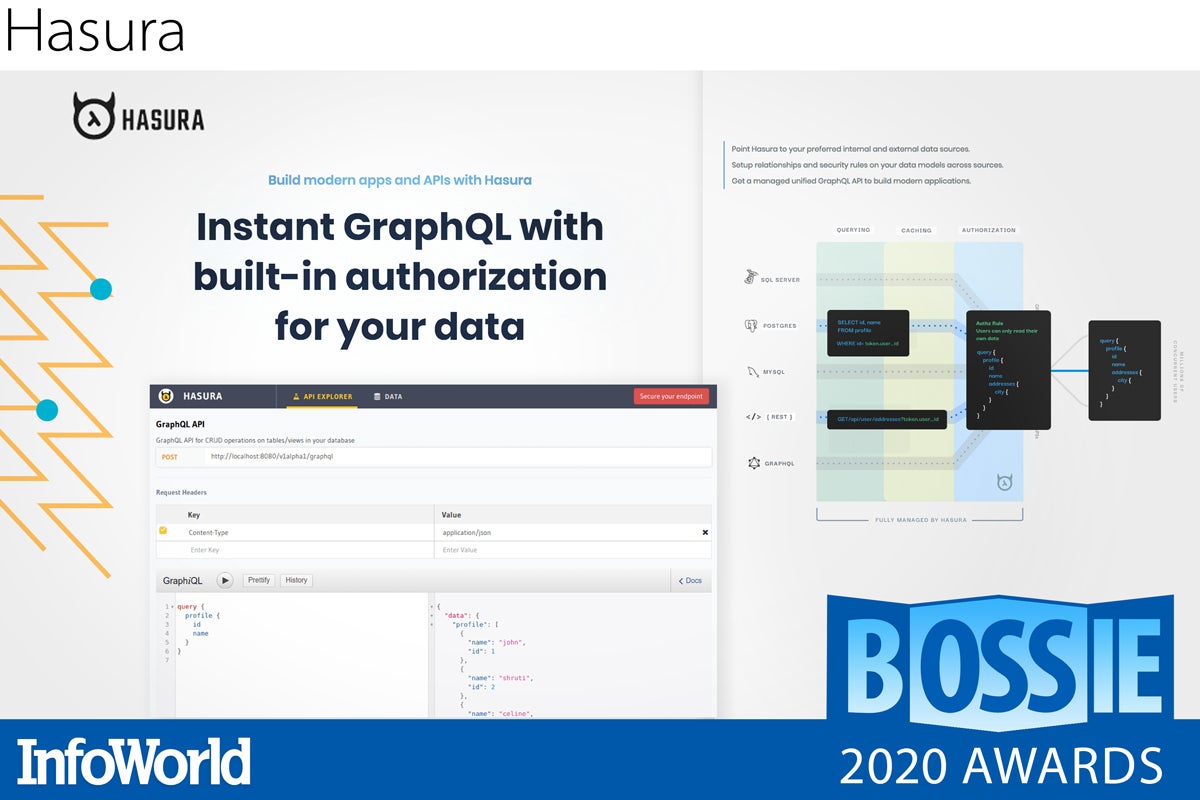Click the SQL Server icon in the diagram
This screenshot has height=800, width=1200.
click(x=751, y=278)
